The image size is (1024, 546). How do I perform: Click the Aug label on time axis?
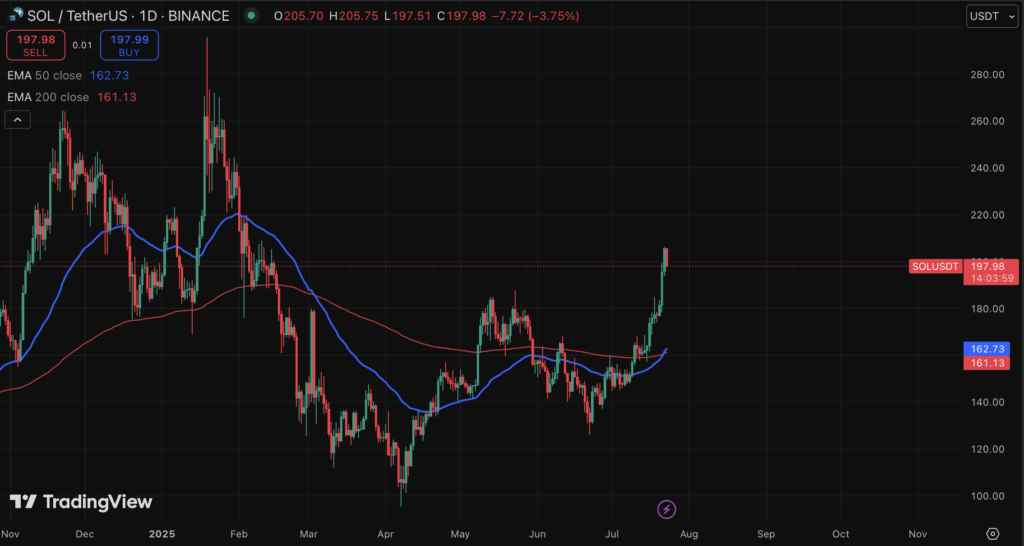(x=689, y=533)
